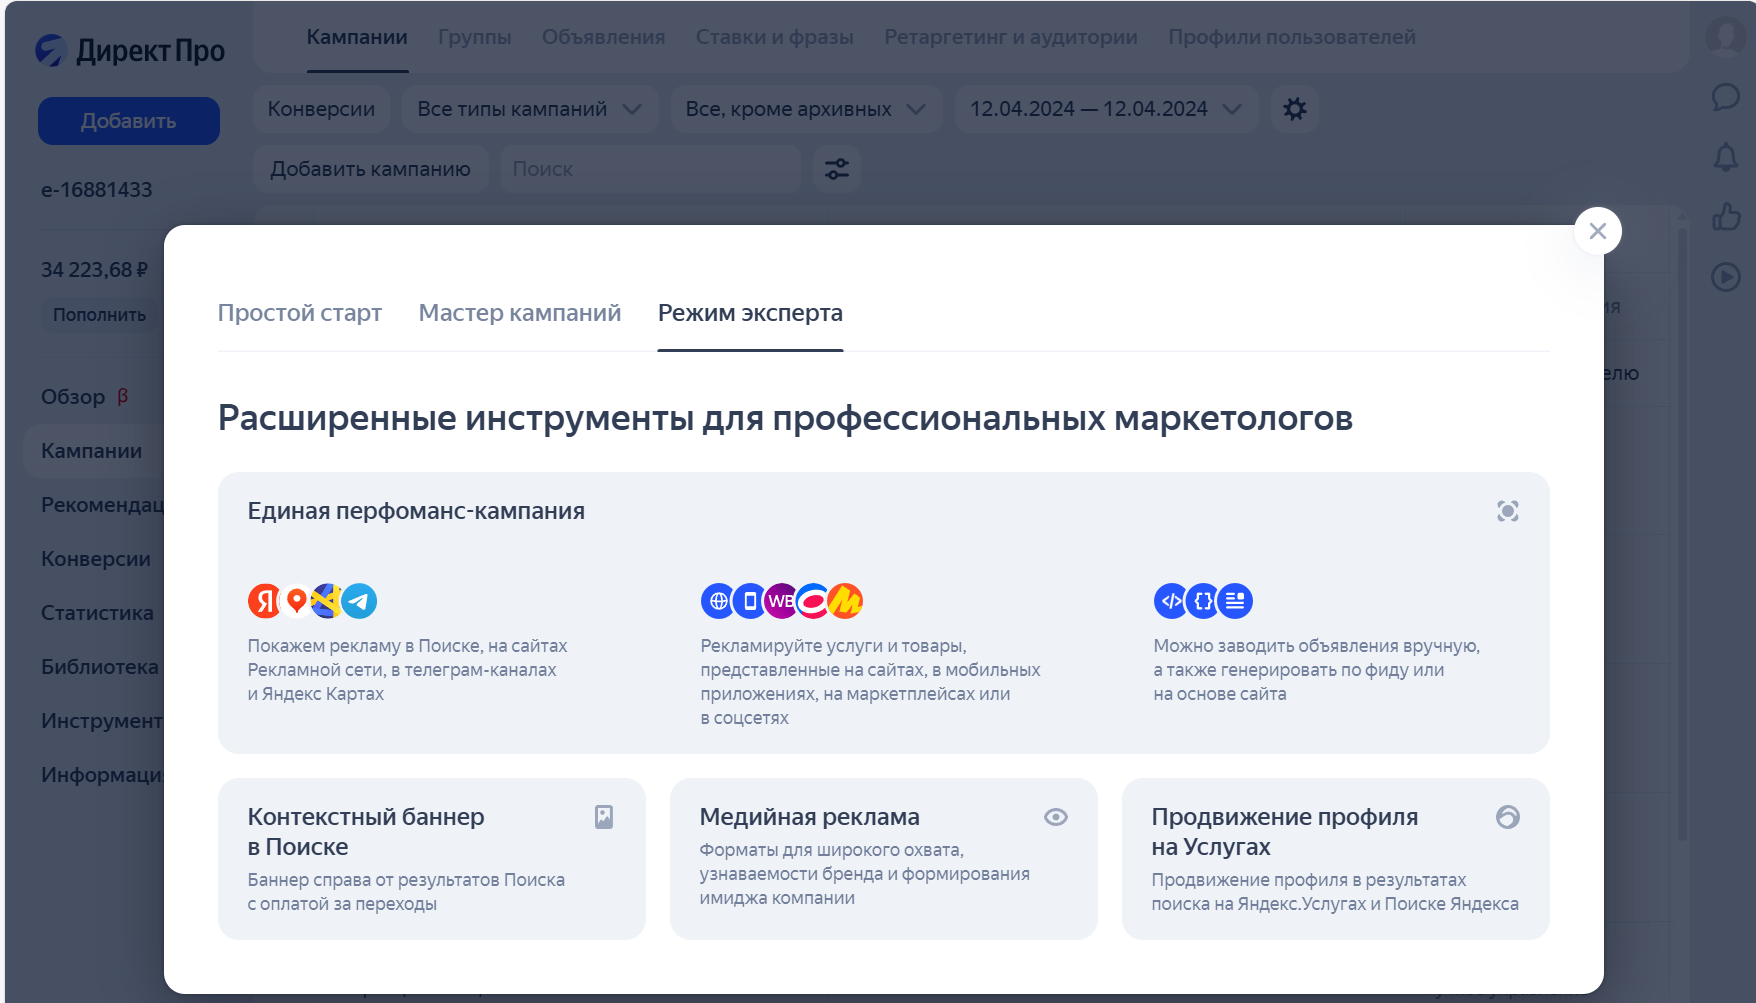The height and width of the screenshot is (1003, 1756).
Task: Click the Yandex Market icon
Action: click(846, 601)
